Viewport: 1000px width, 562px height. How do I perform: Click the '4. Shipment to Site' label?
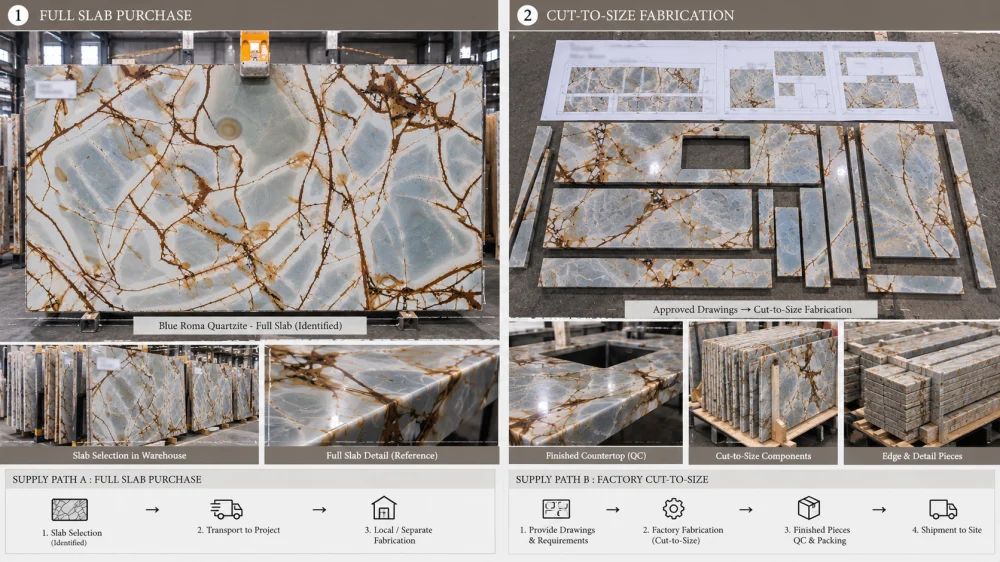[946, 530]
